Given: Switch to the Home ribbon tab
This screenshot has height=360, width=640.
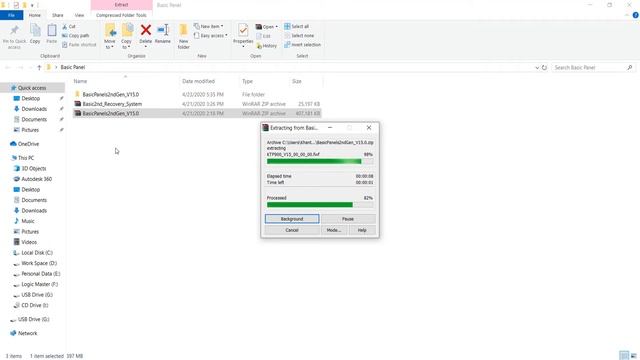Looking at the screenshot, I should [35, 15].
